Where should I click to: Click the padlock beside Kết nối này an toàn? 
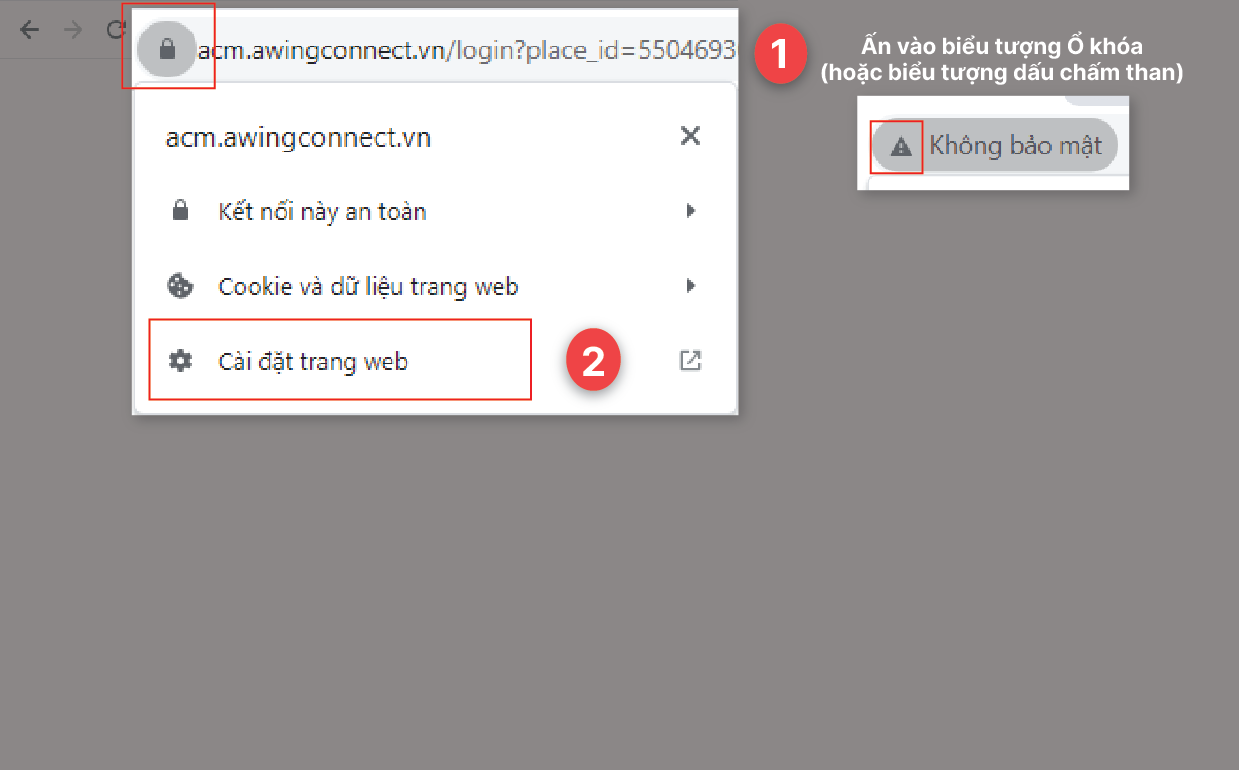[180, 211]
